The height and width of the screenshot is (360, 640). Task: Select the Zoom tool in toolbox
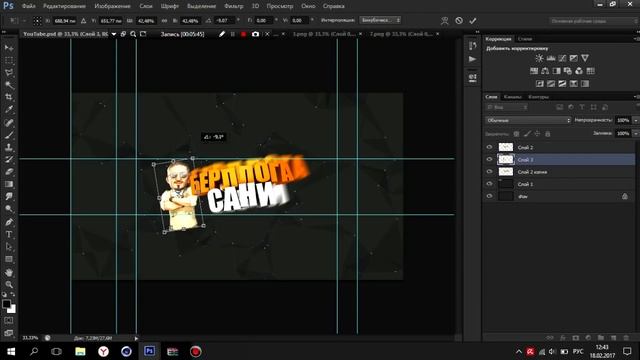point(9,284)
